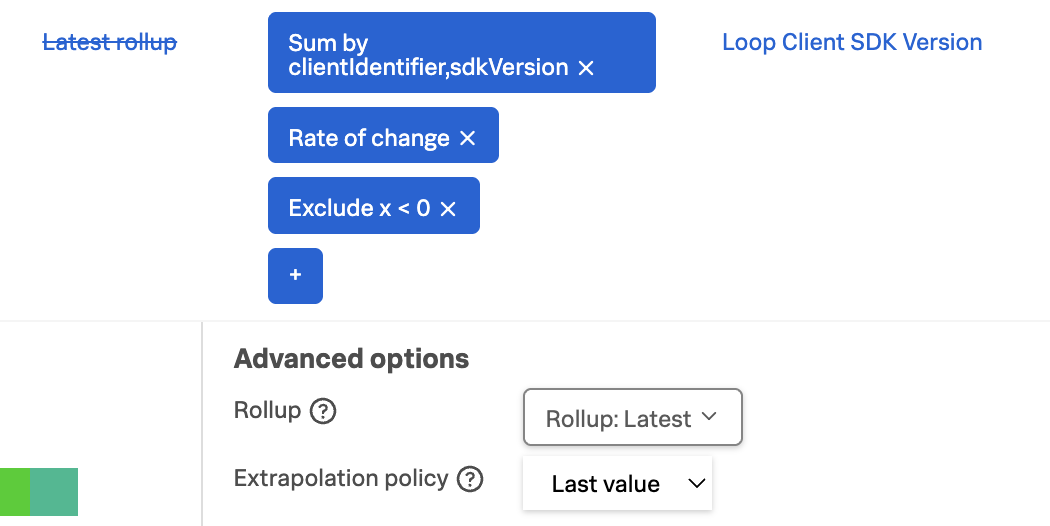Show help for Extrapolation policy

point(470,479)
